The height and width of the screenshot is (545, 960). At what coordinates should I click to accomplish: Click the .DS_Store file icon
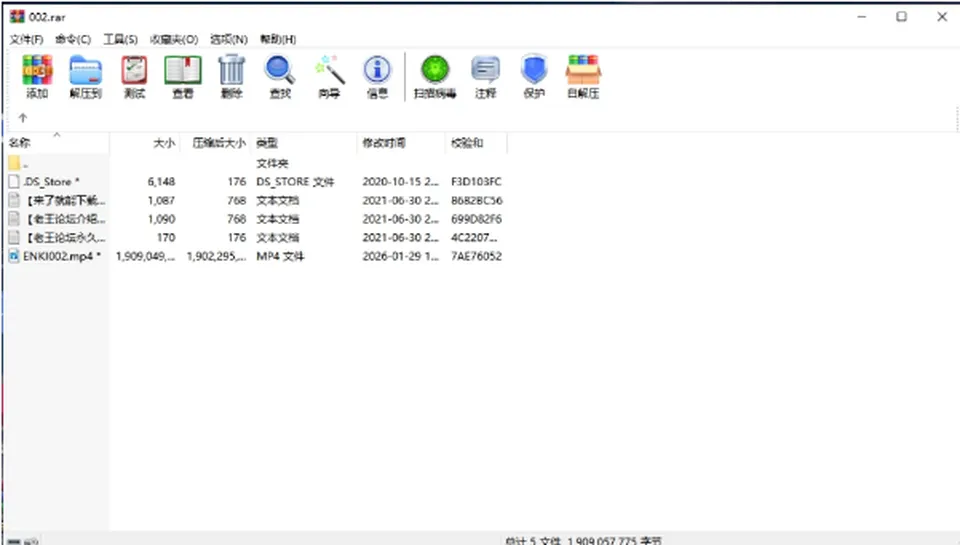[14, 182]
